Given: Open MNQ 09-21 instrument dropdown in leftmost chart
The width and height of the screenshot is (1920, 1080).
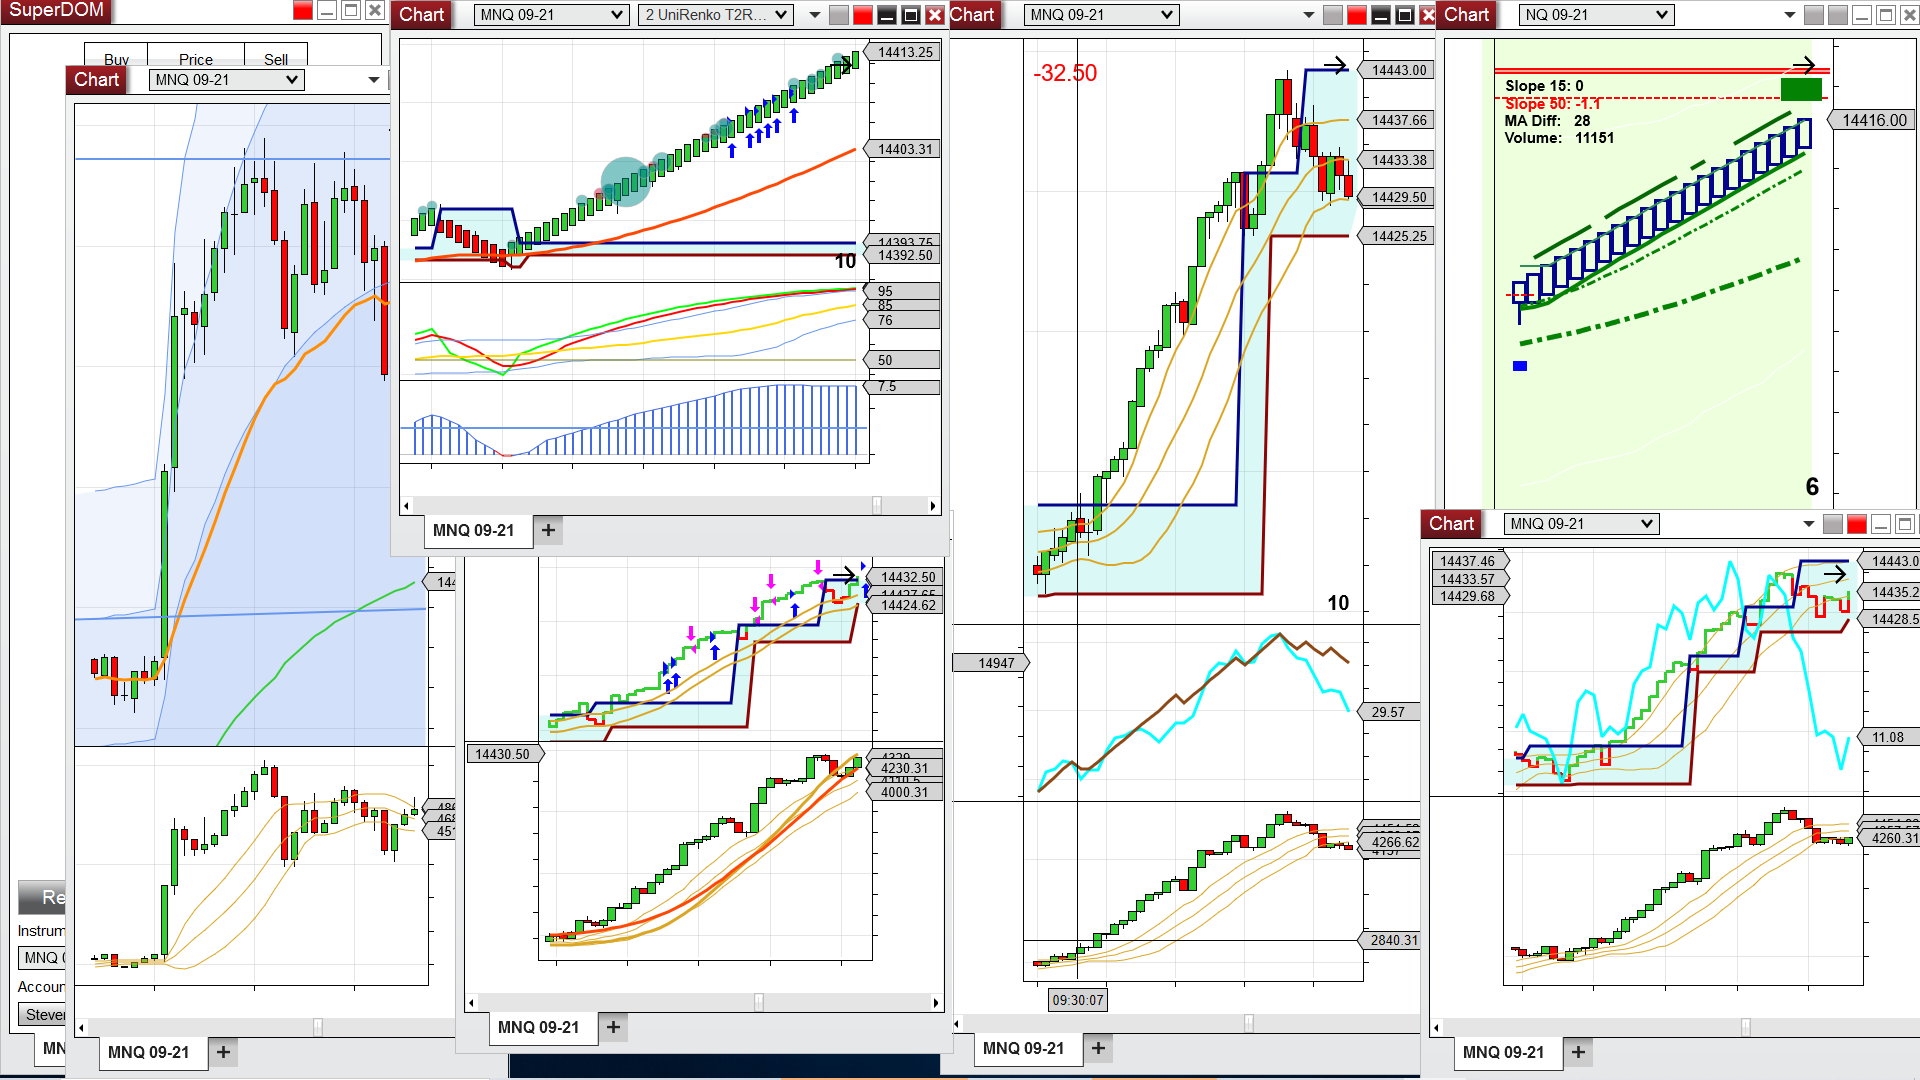Looking at the screenshot, I should tap(226, 80).
